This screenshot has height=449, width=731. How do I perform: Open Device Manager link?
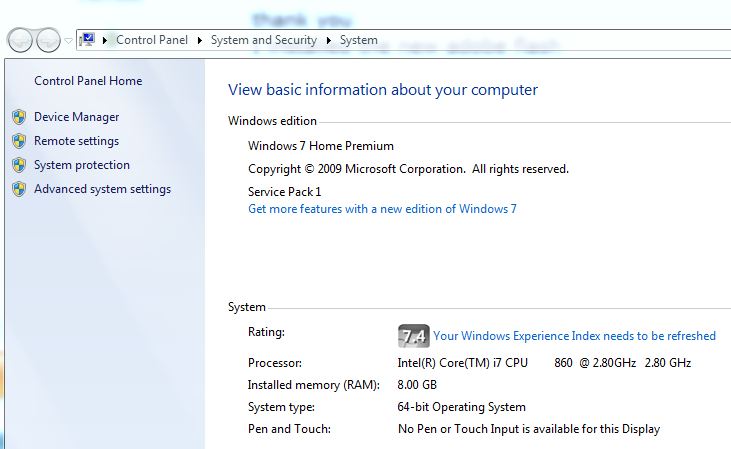pyautogui.click(x=76, y=117)
